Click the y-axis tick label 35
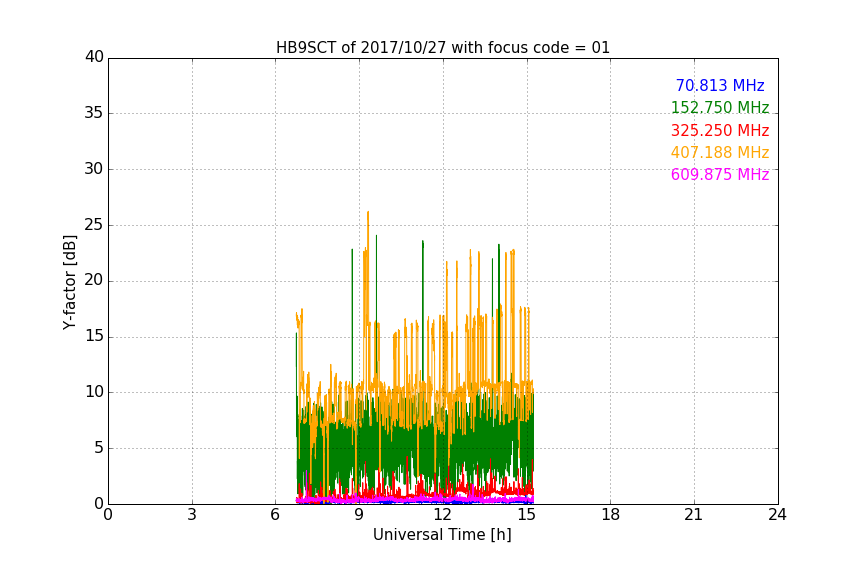864x576 pixels. (x=94, y=113)
